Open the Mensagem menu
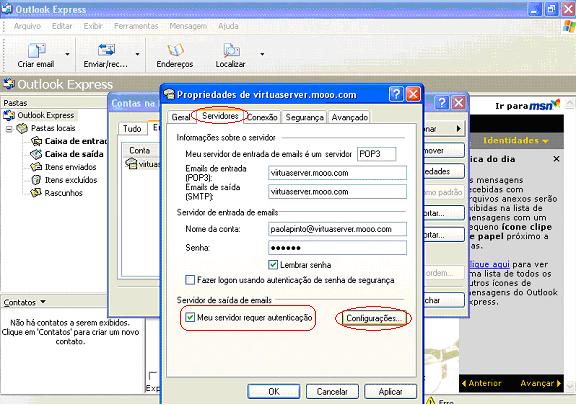 [x=188, y=26]
